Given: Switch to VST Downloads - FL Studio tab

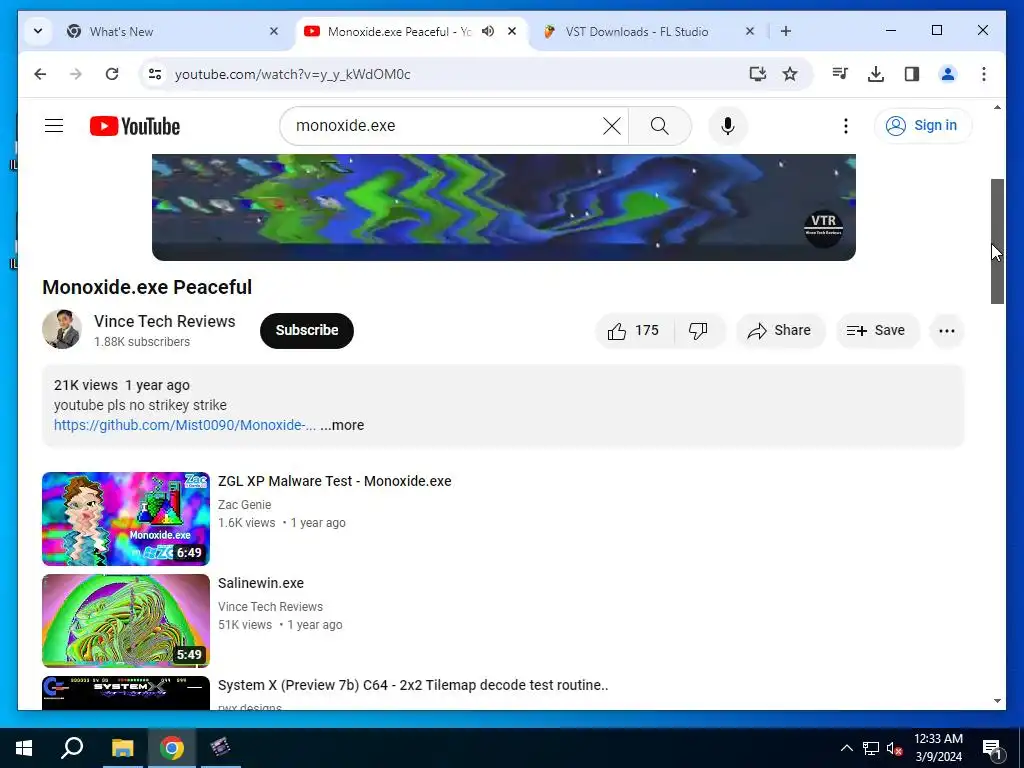Looking at the screenshot, I should (637, 31).
